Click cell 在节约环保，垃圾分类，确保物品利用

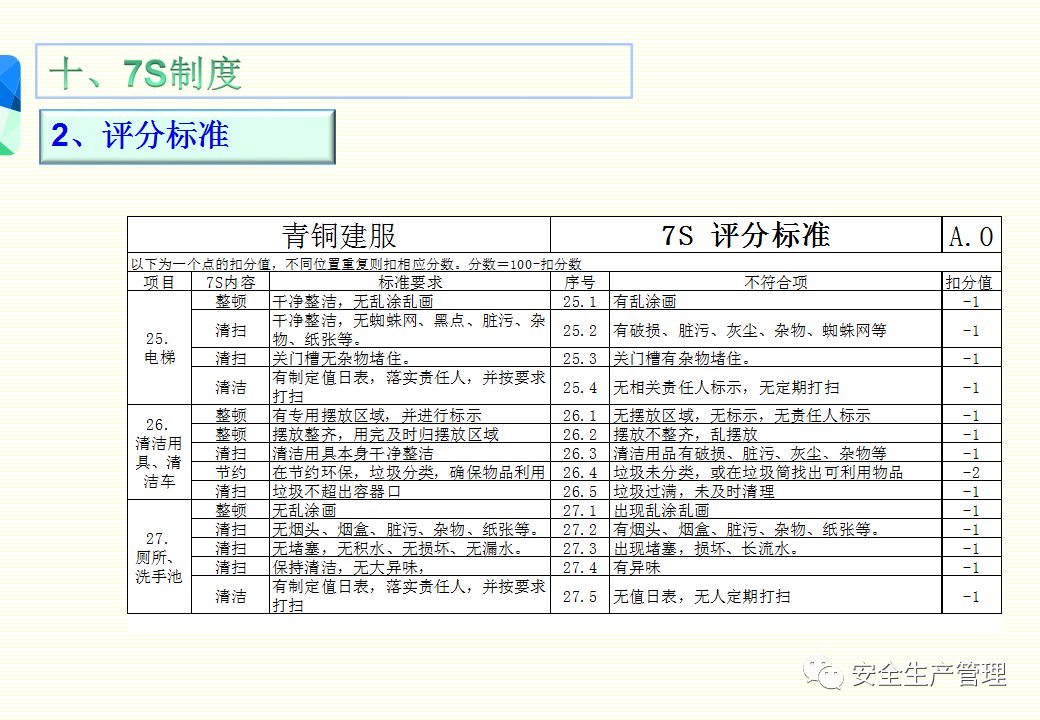tap(410, 472)
